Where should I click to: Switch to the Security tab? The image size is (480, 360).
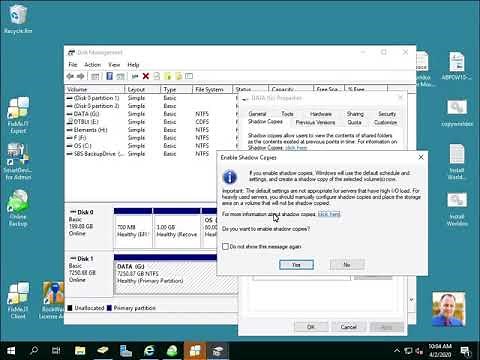[387, 114]
